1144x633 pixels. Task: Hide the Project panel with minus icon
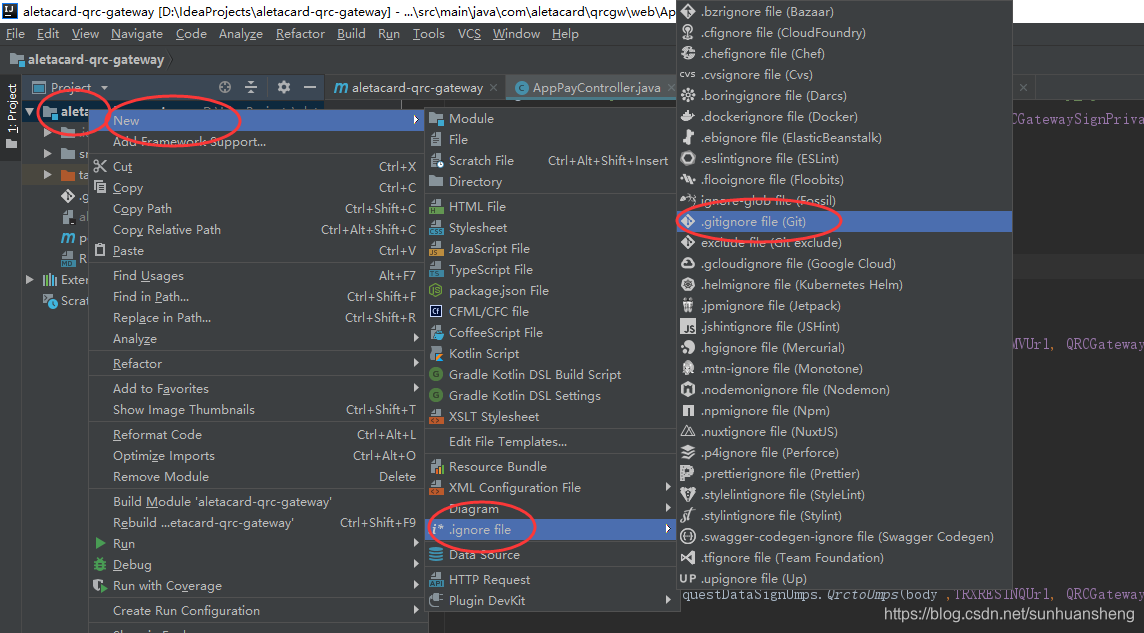tap(310, 88)
